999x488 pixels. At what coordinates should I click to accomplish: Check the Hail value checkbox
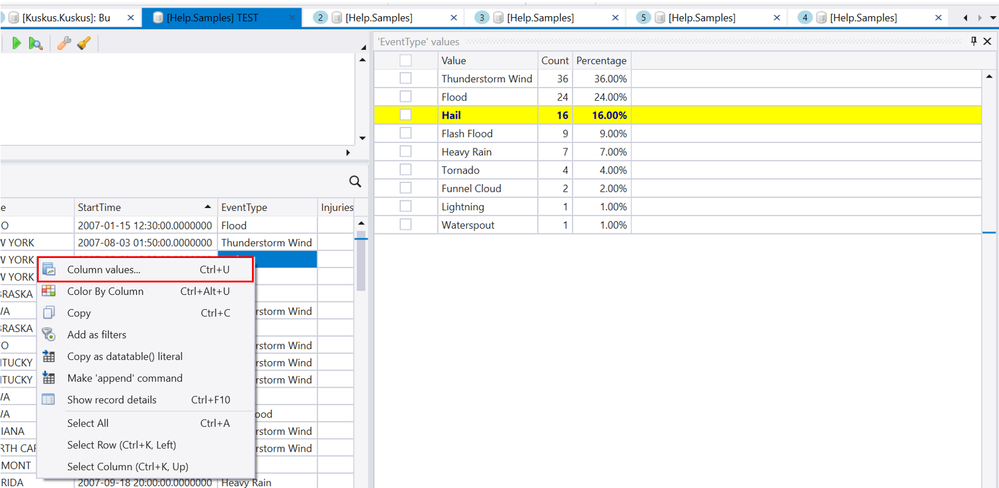pyautogui.click(x=405, y=115)
